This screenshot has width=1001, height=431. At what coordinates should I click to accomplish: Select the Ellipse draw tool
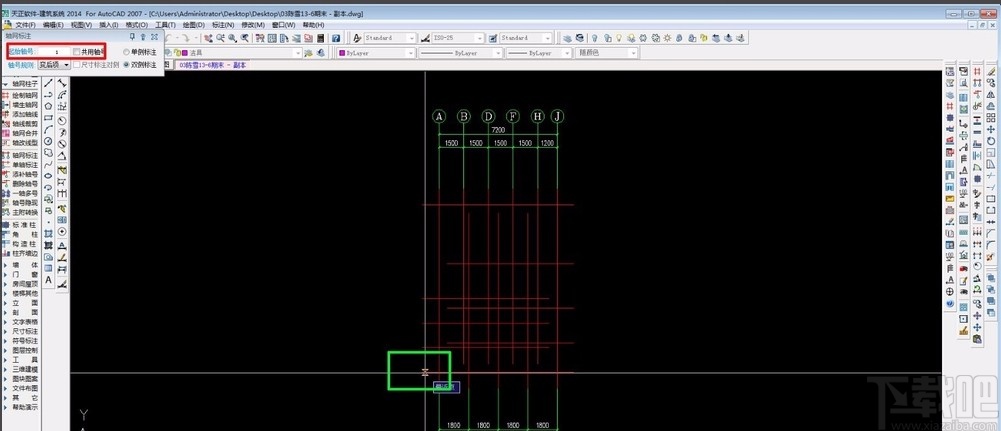coord(48,176)
